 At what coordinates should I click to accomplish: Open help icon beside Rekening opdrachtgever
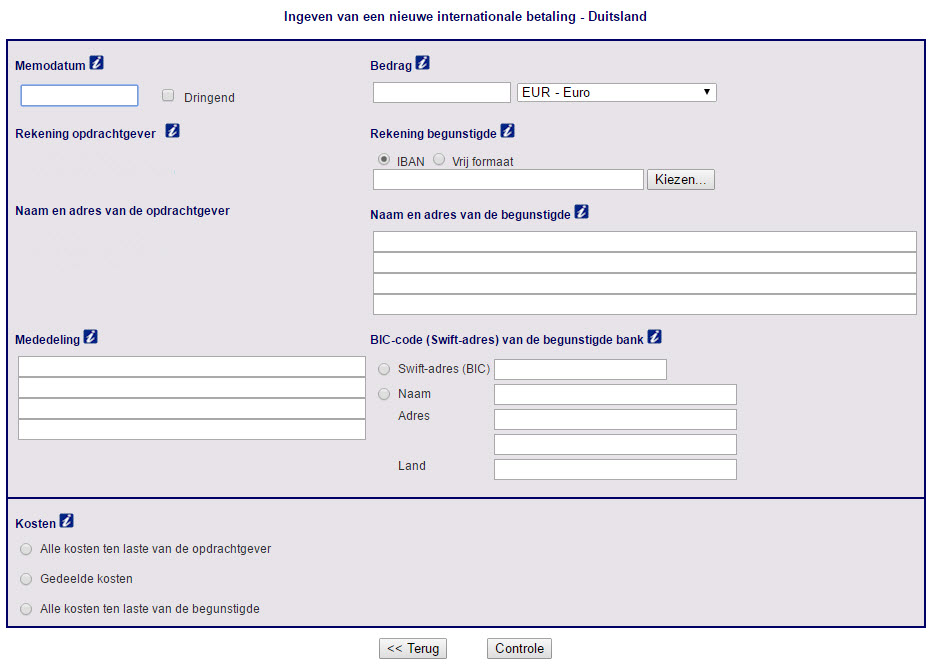(172, 131)
